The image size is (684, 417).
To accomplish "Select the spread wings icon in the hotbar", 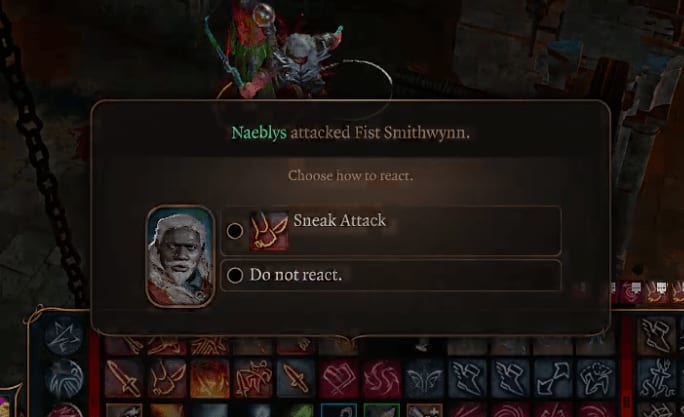I will coord(424,378).
